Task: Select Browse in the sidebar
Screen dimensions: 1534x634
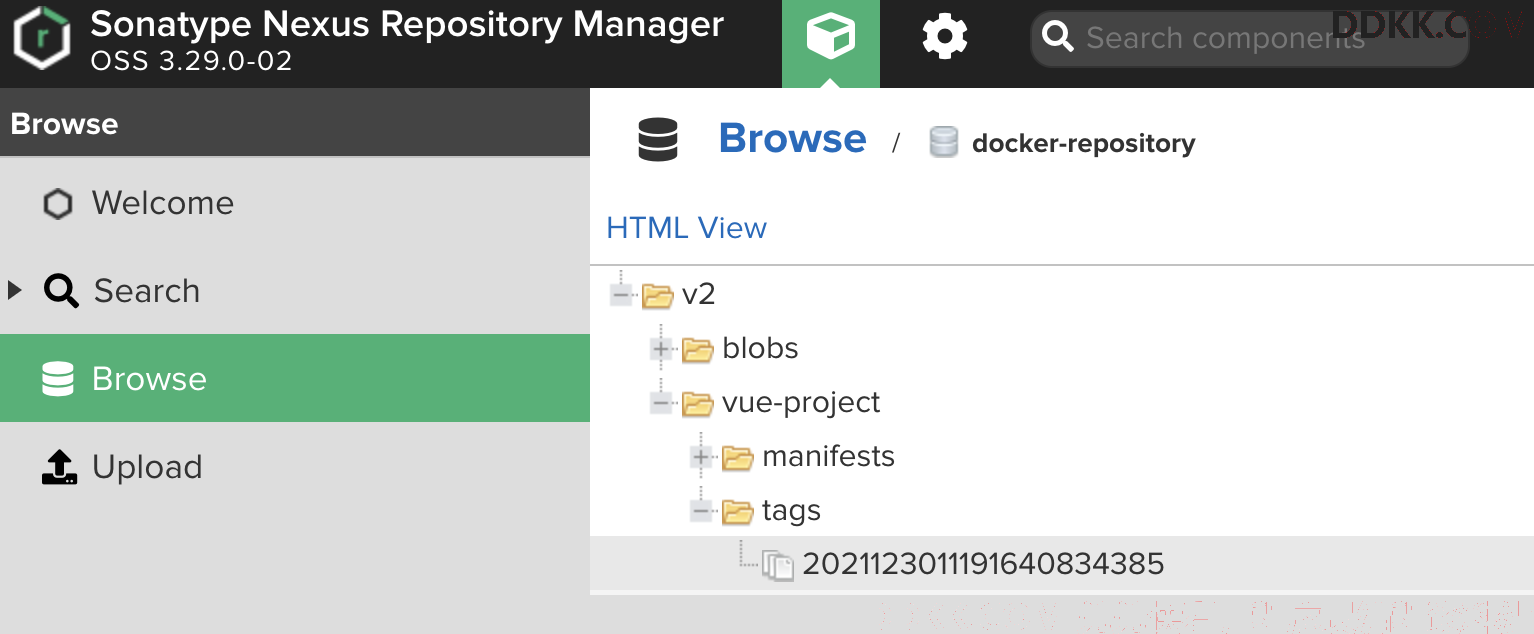Action: point(295,378)
